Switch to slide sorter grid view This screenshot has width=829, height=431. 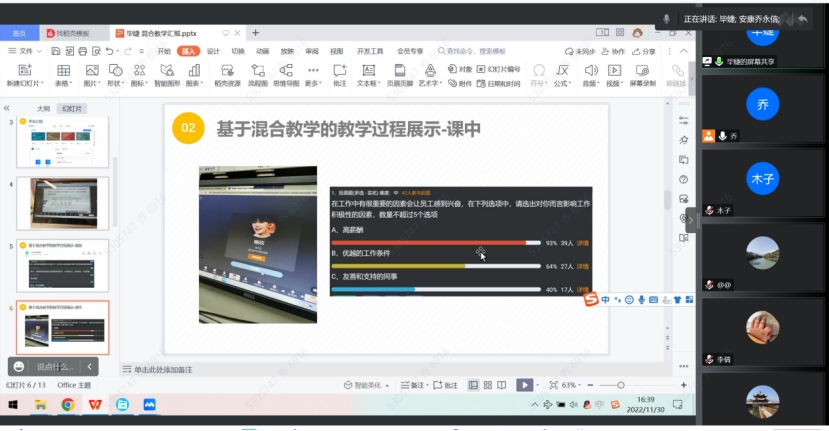click(x=488, y=385)
